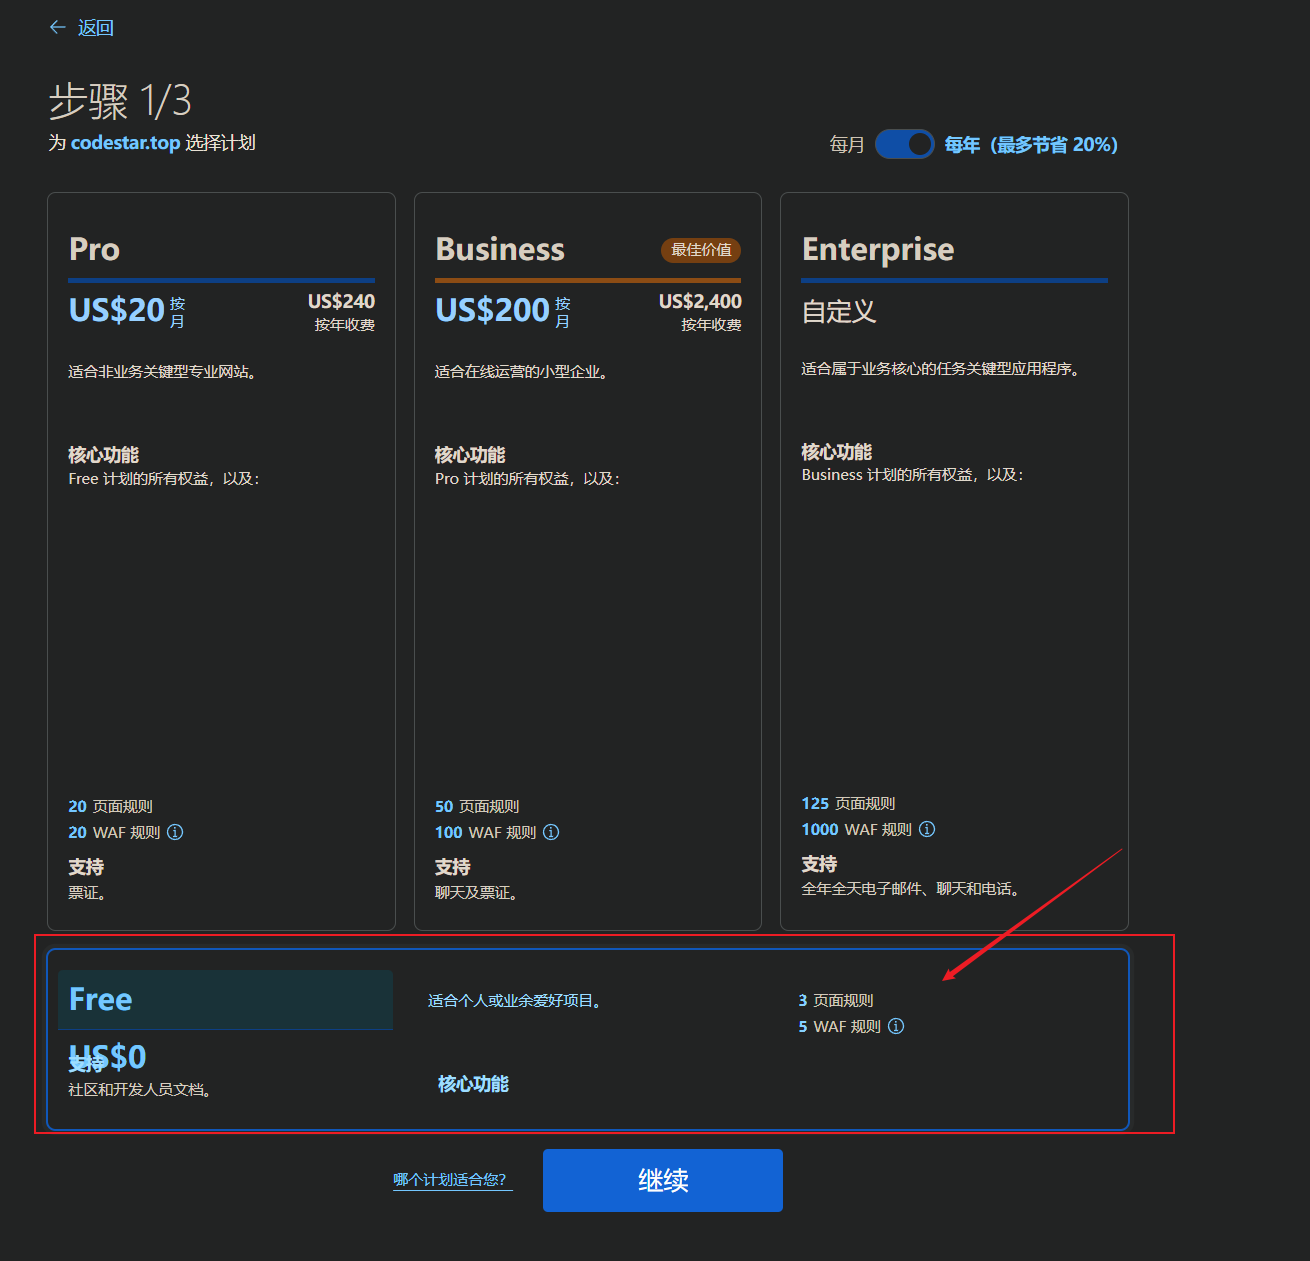Select the Pro plan card title

95,249
